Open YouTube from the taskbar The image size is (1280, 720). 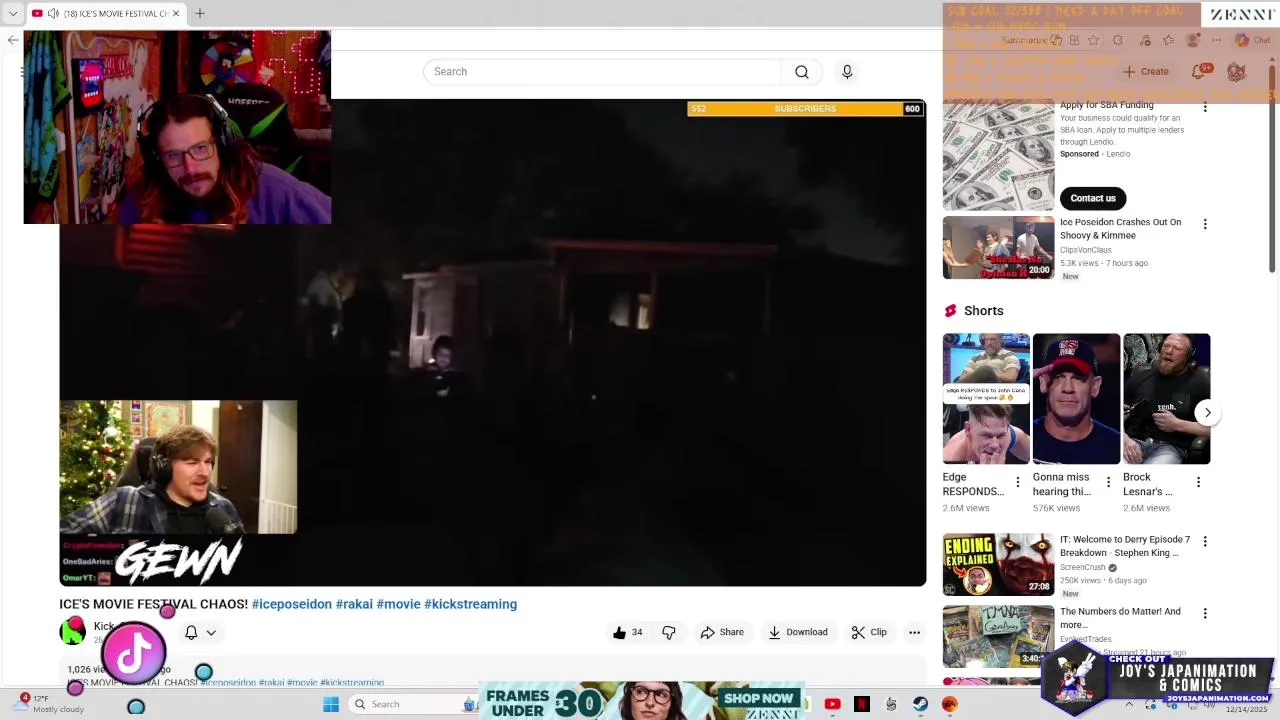point(832,704)
